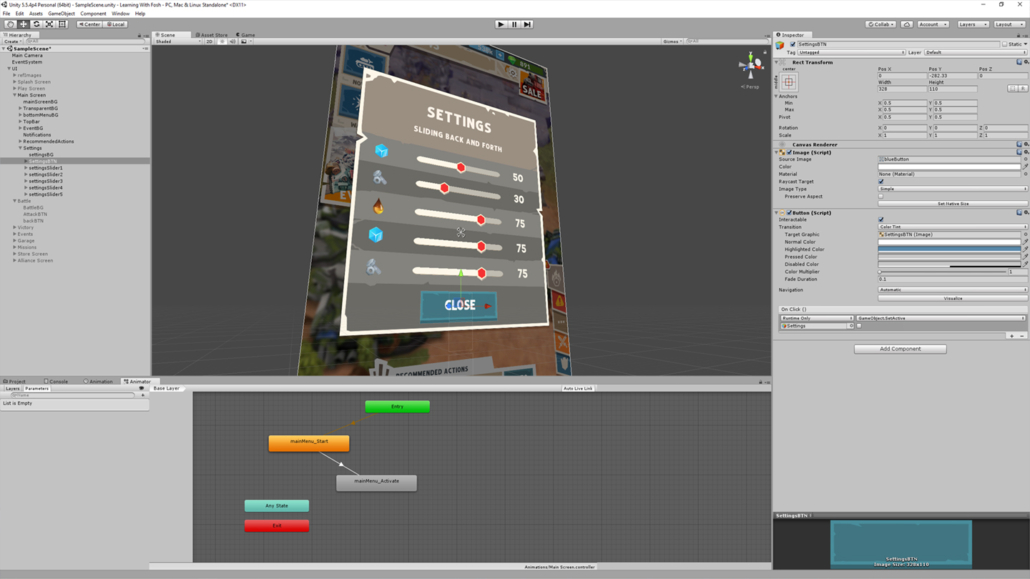Screen dimensions: 1030x579
Task: Toggle SetActive boolean checkbox in On Click
Action: click(x=859, y=326)
